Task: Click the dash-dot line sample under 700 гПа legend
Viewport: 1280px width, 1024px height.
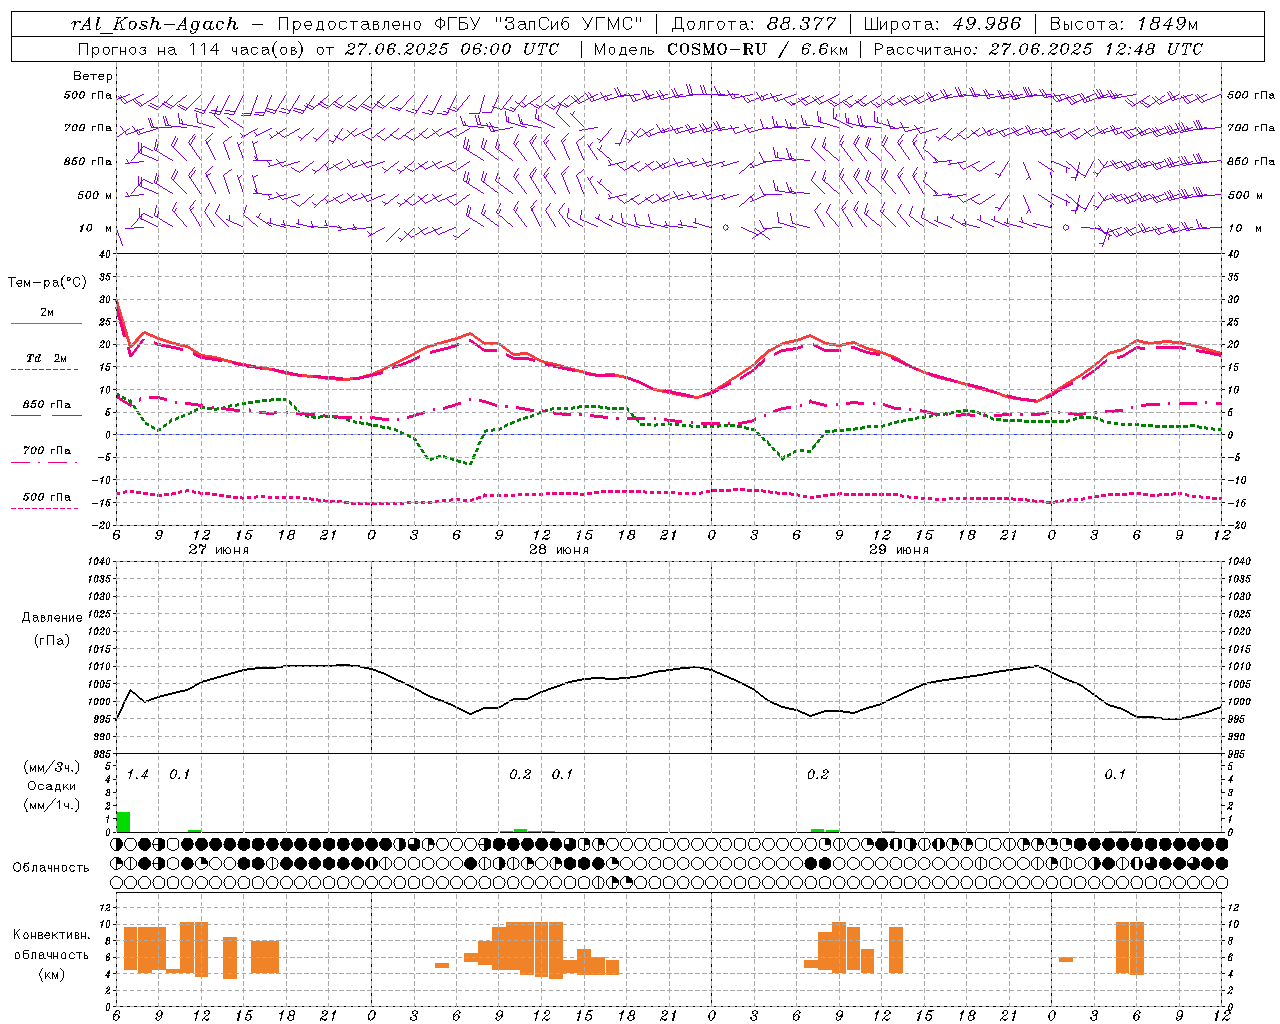Action: 44,462
